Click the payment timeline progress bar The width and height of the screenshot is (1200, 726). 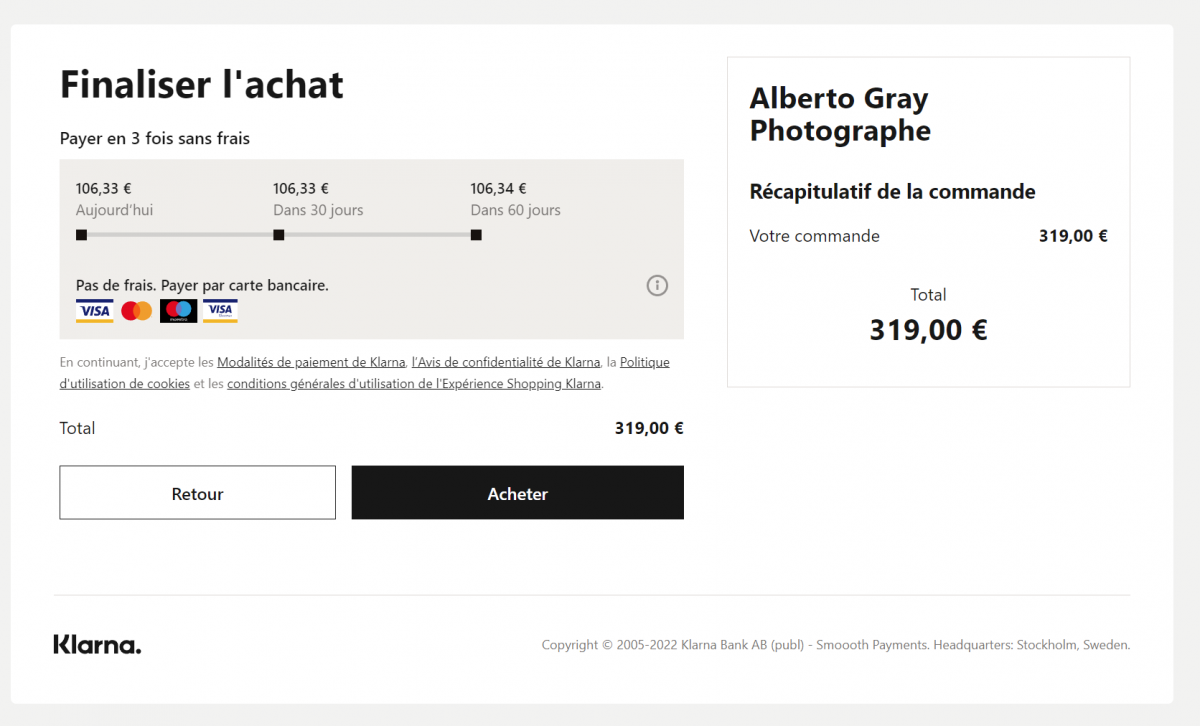coord(279,235)
